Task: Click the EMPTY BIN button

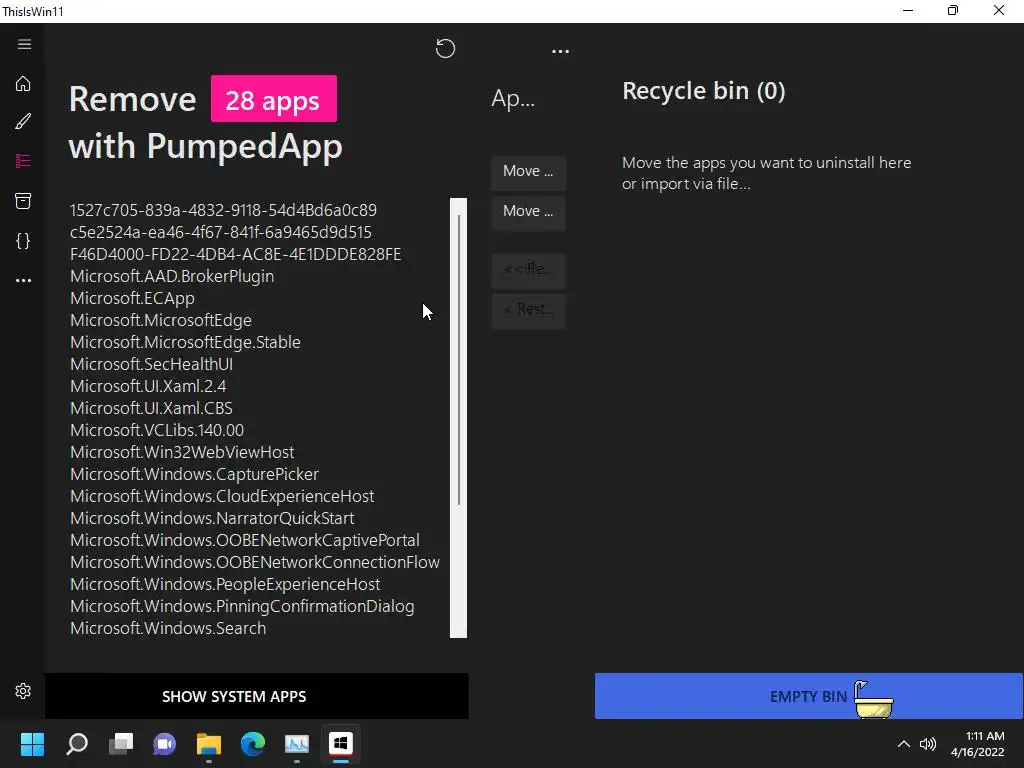Action: (x=808, y=696)
